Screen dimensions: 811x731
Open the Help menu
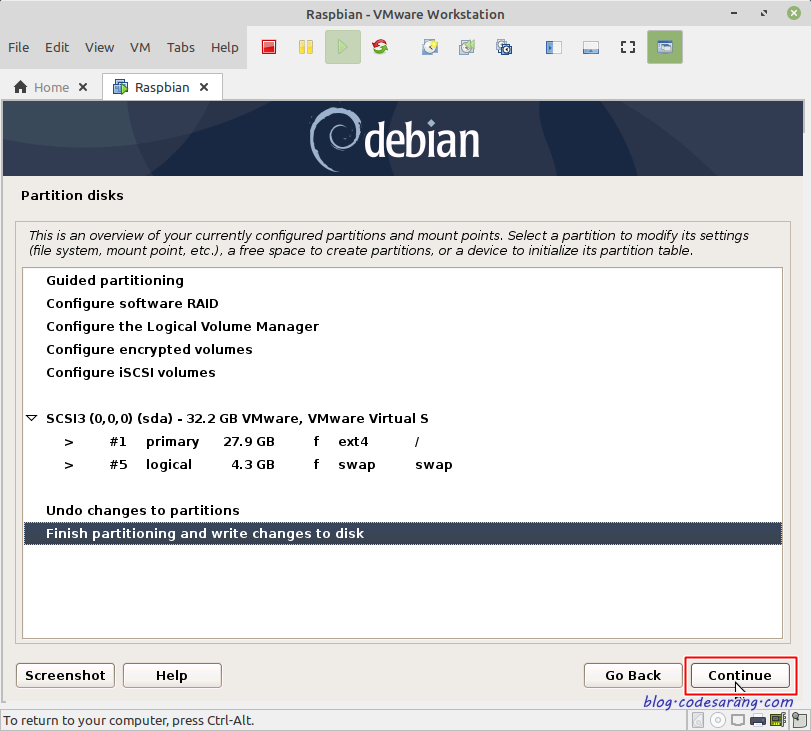(x=224, y=48)
